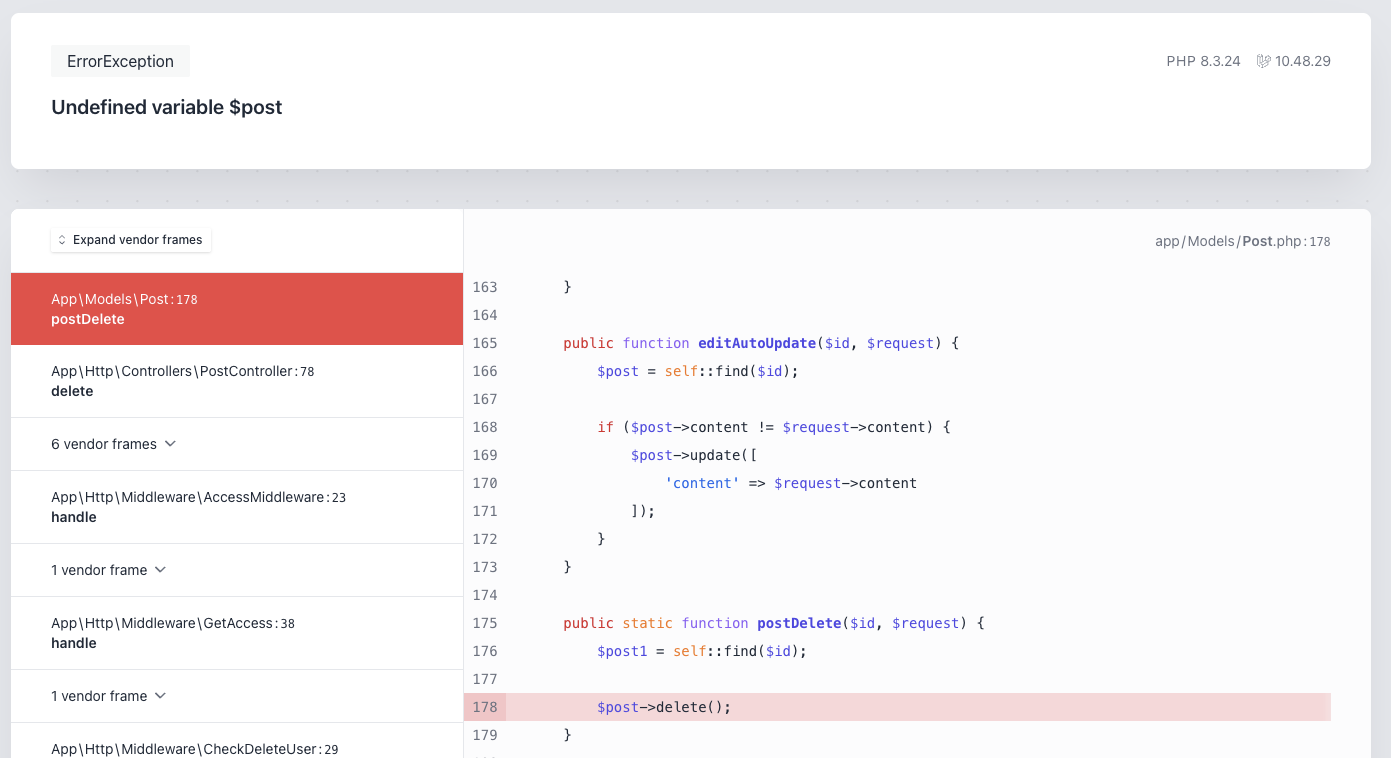Image resolution: width=1391 pixels, height=758 pixels.
Task: Click line 168 if-condition comparing content
Action: coord(773,427)
